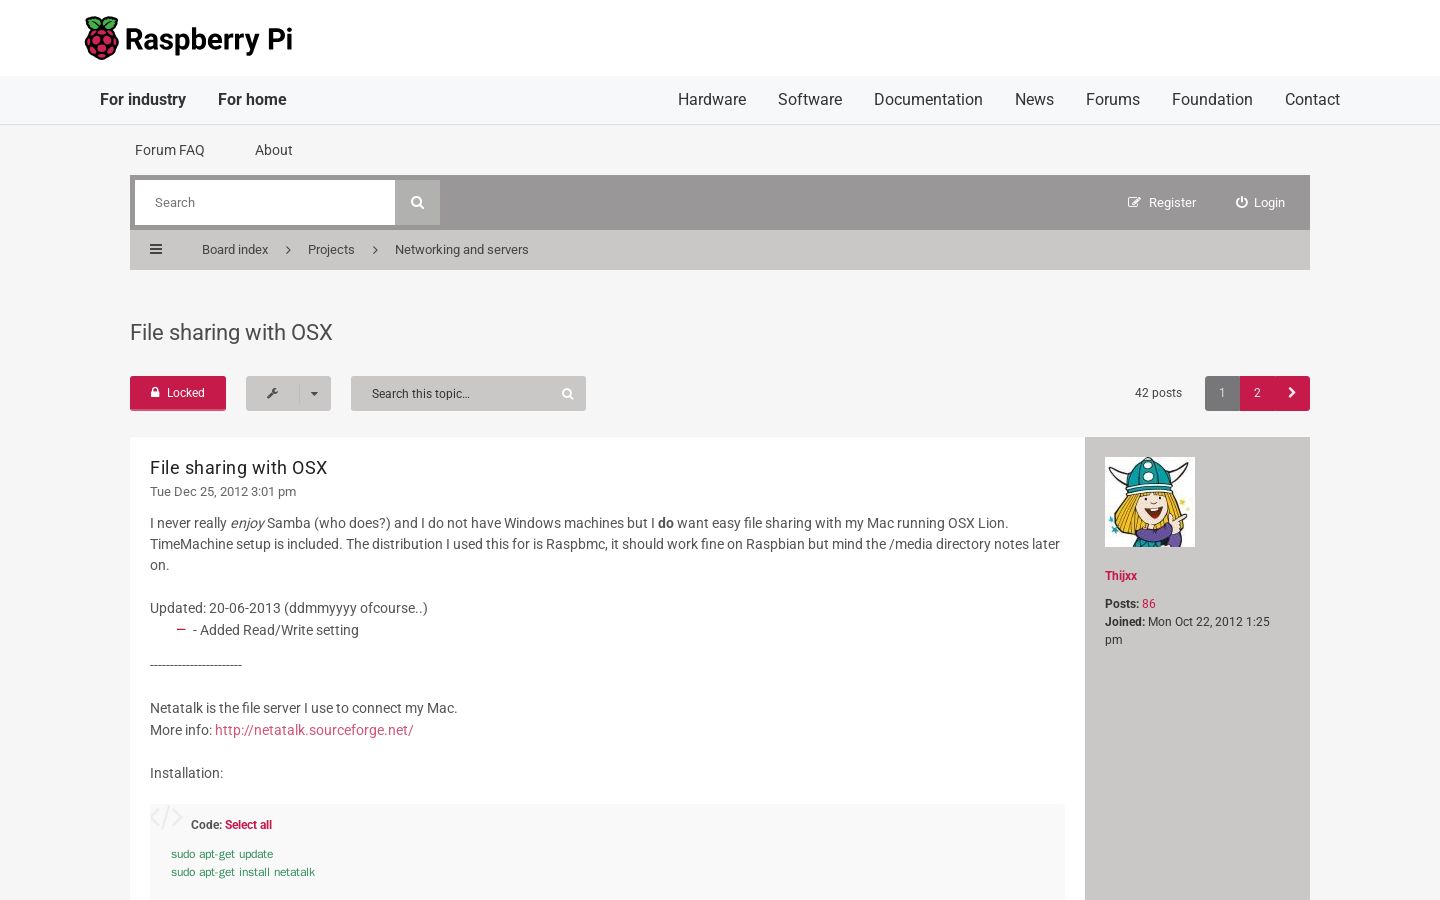Image resolution: width=1440 pixels, height=900 pixels.
Task: Open the Contact page
Action: coord(1312,100)
